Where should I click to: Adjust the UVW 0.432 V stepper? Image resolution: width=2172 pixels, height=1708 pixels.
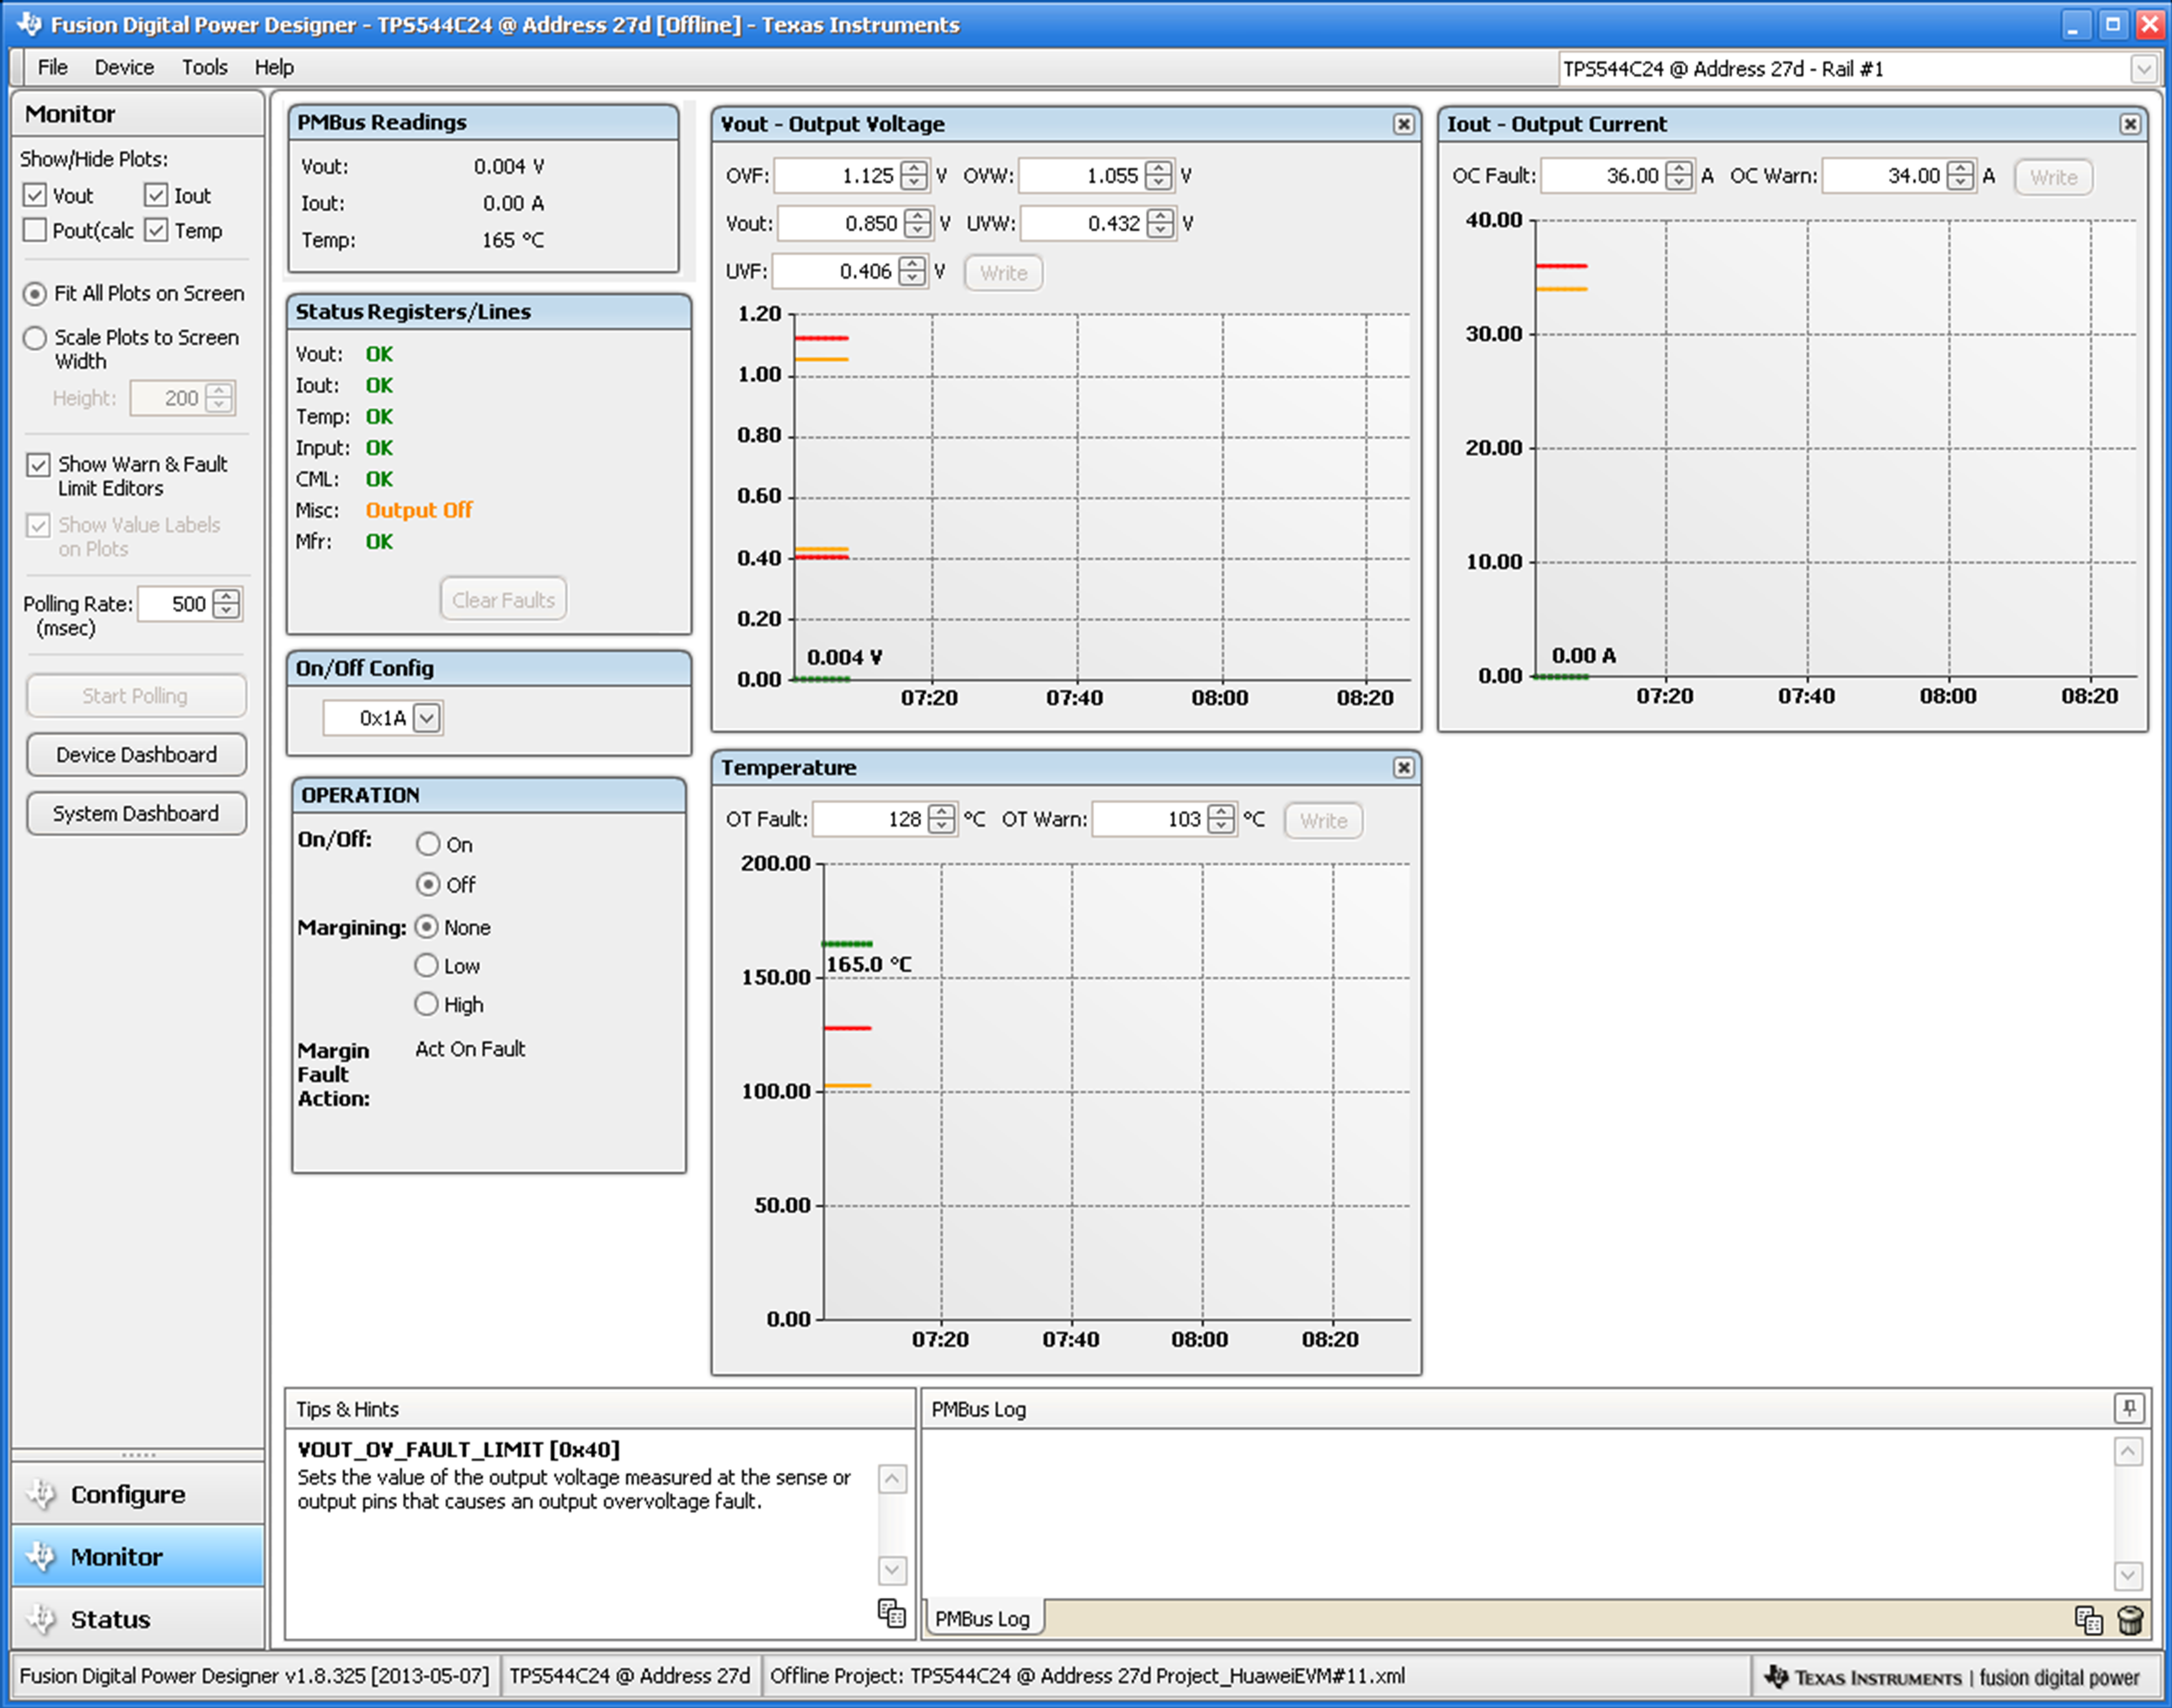1160,223
